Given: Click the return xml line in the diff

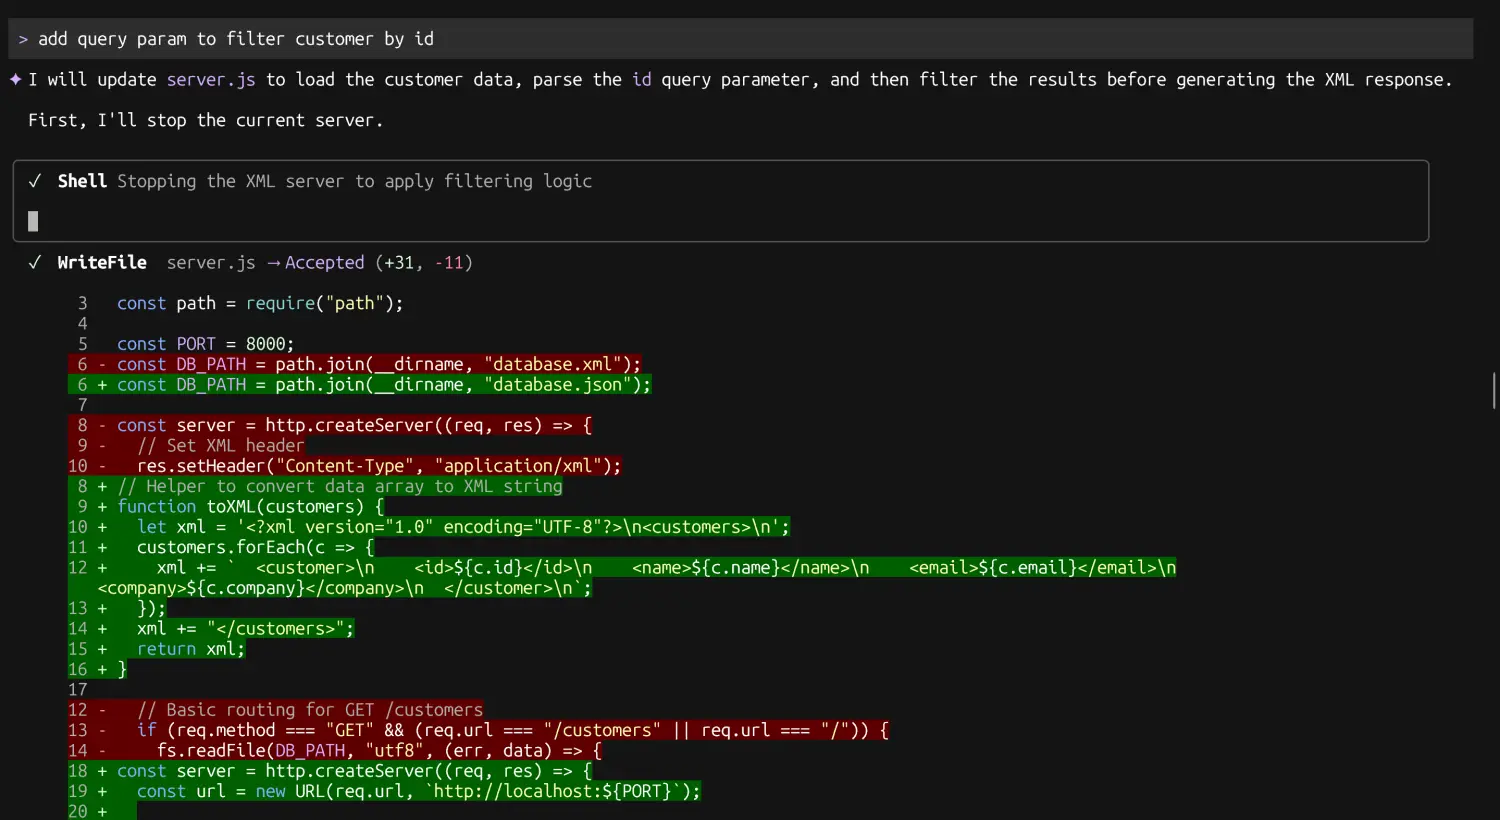Looking at the screenshot, I should pyautogui.click(x=190, y=648).
